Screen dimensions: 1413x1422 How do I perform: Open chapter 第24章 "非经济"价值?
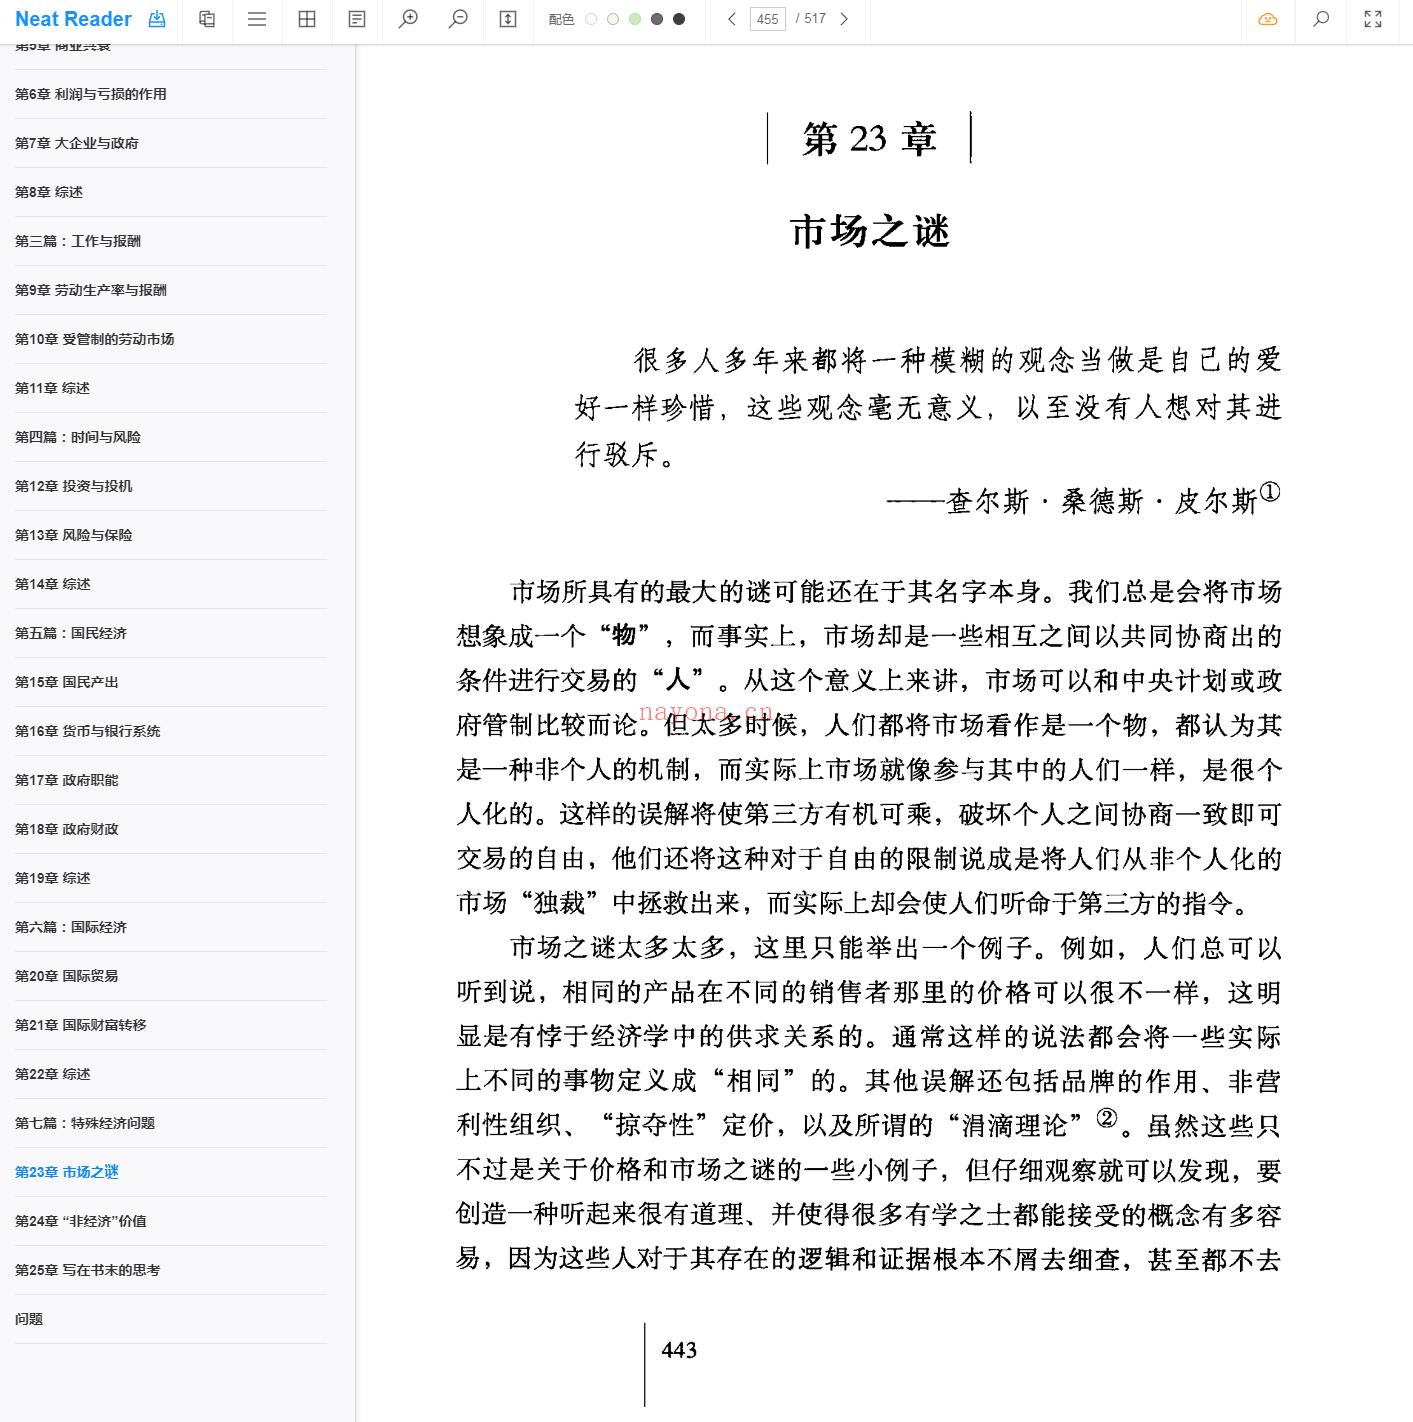click(x=81, y=1221)
